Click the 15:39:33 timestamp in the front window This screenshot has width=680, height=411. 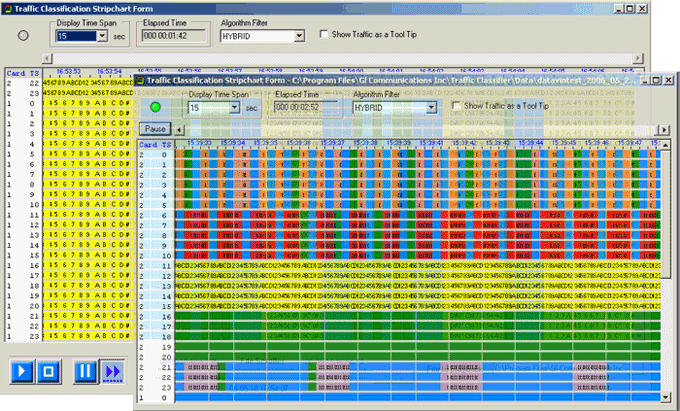199,143
